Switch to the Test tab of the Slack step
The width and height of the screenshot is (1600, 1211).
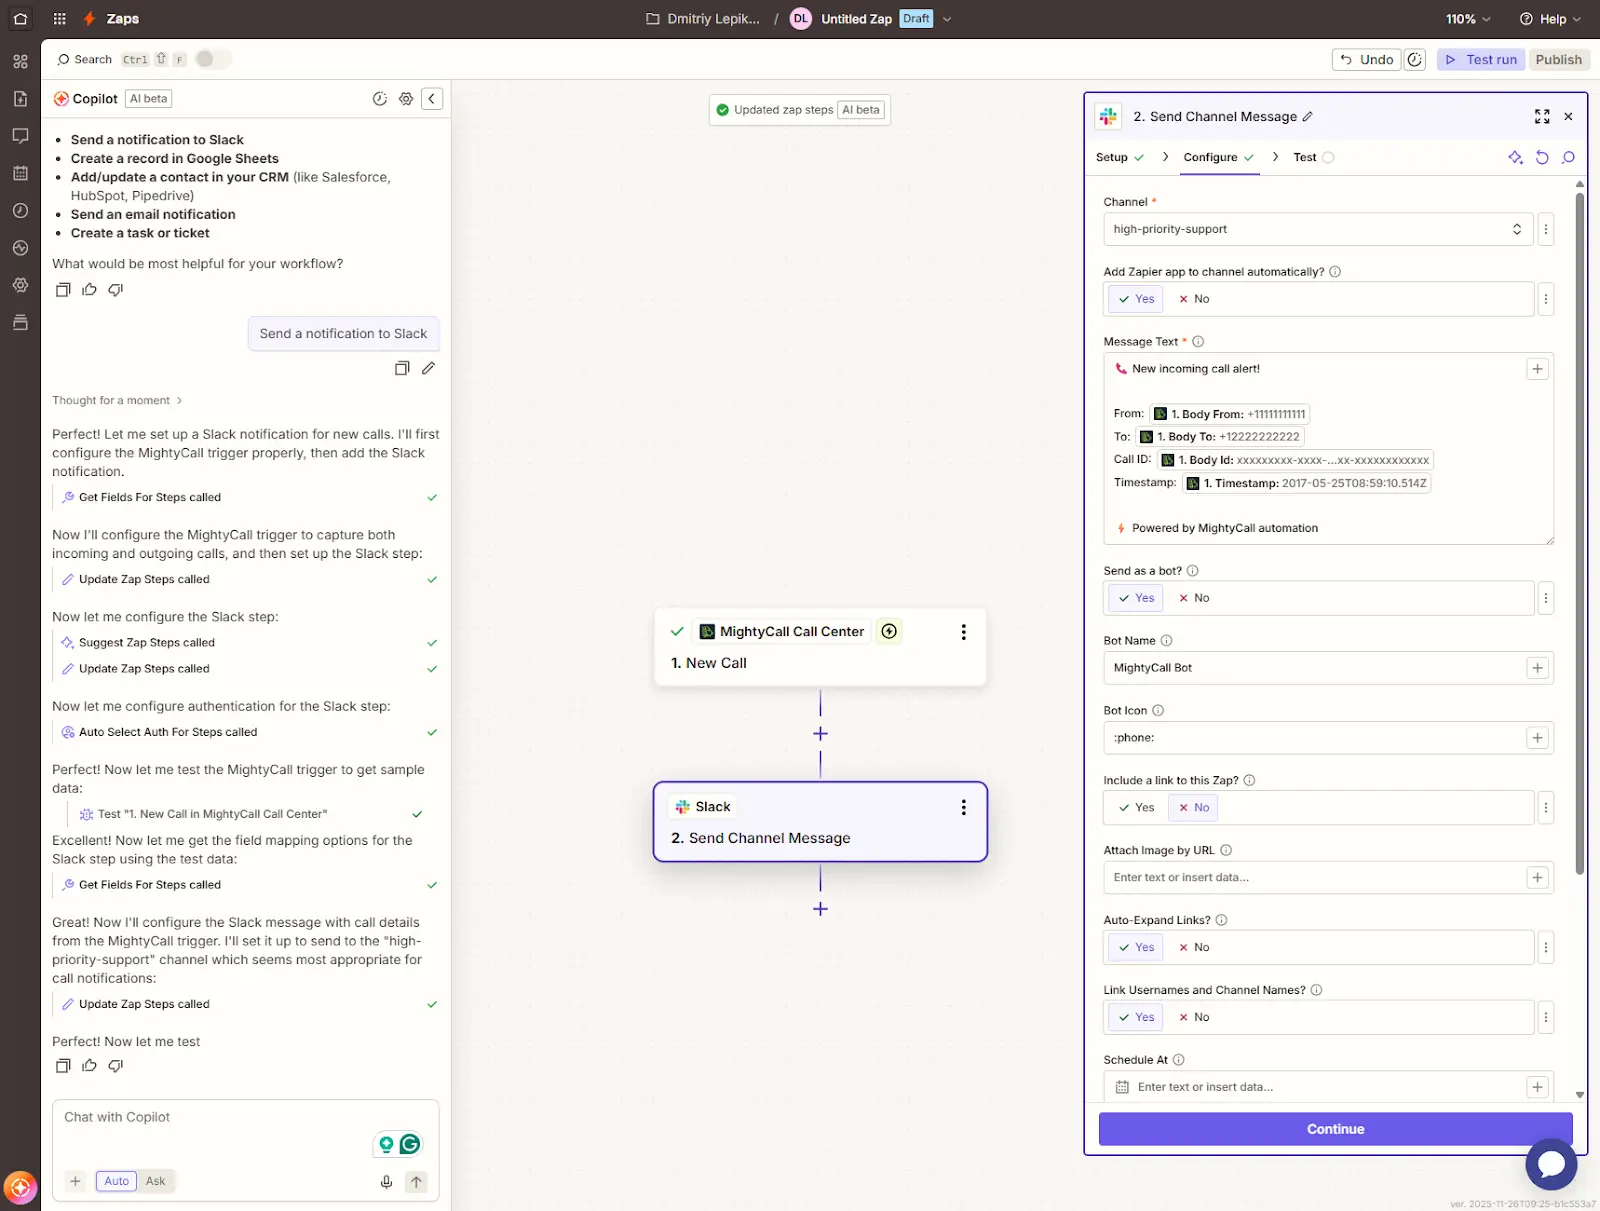[x=1305, y=157]
